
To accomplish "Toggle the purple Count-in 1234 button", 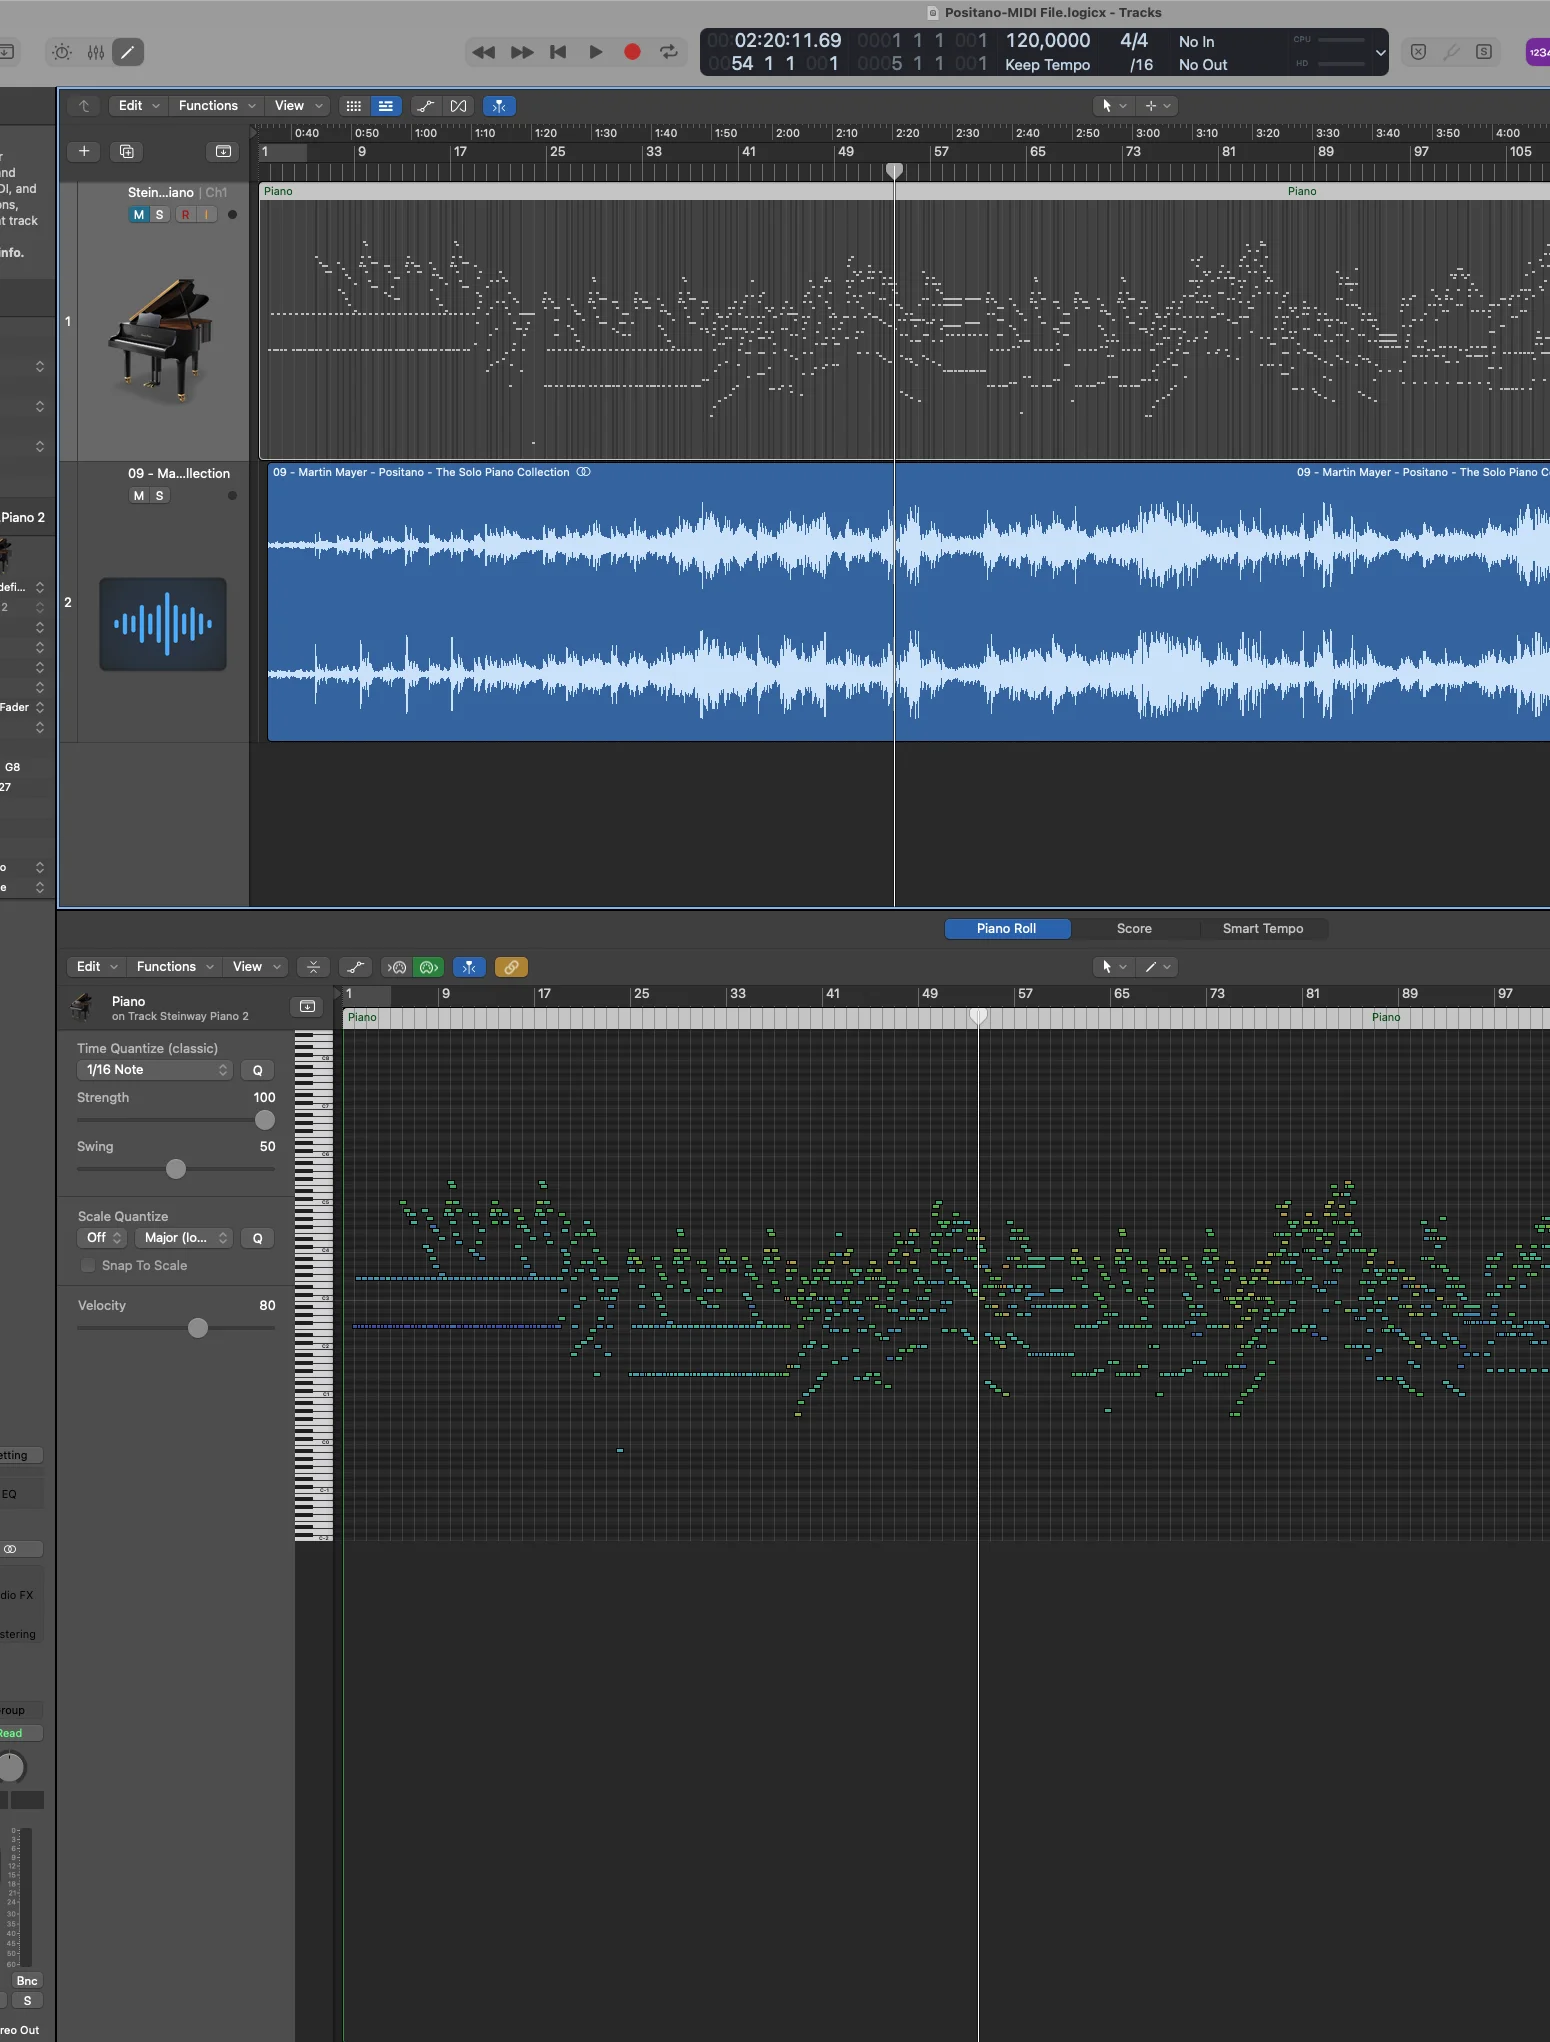I will 1538,52.
